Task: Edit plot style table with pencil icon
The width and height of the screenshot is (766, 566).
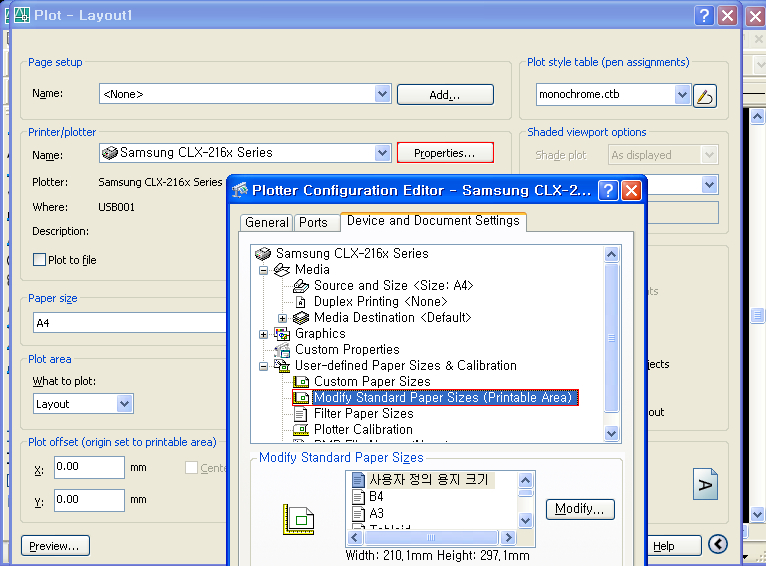Action: [704, 95]
